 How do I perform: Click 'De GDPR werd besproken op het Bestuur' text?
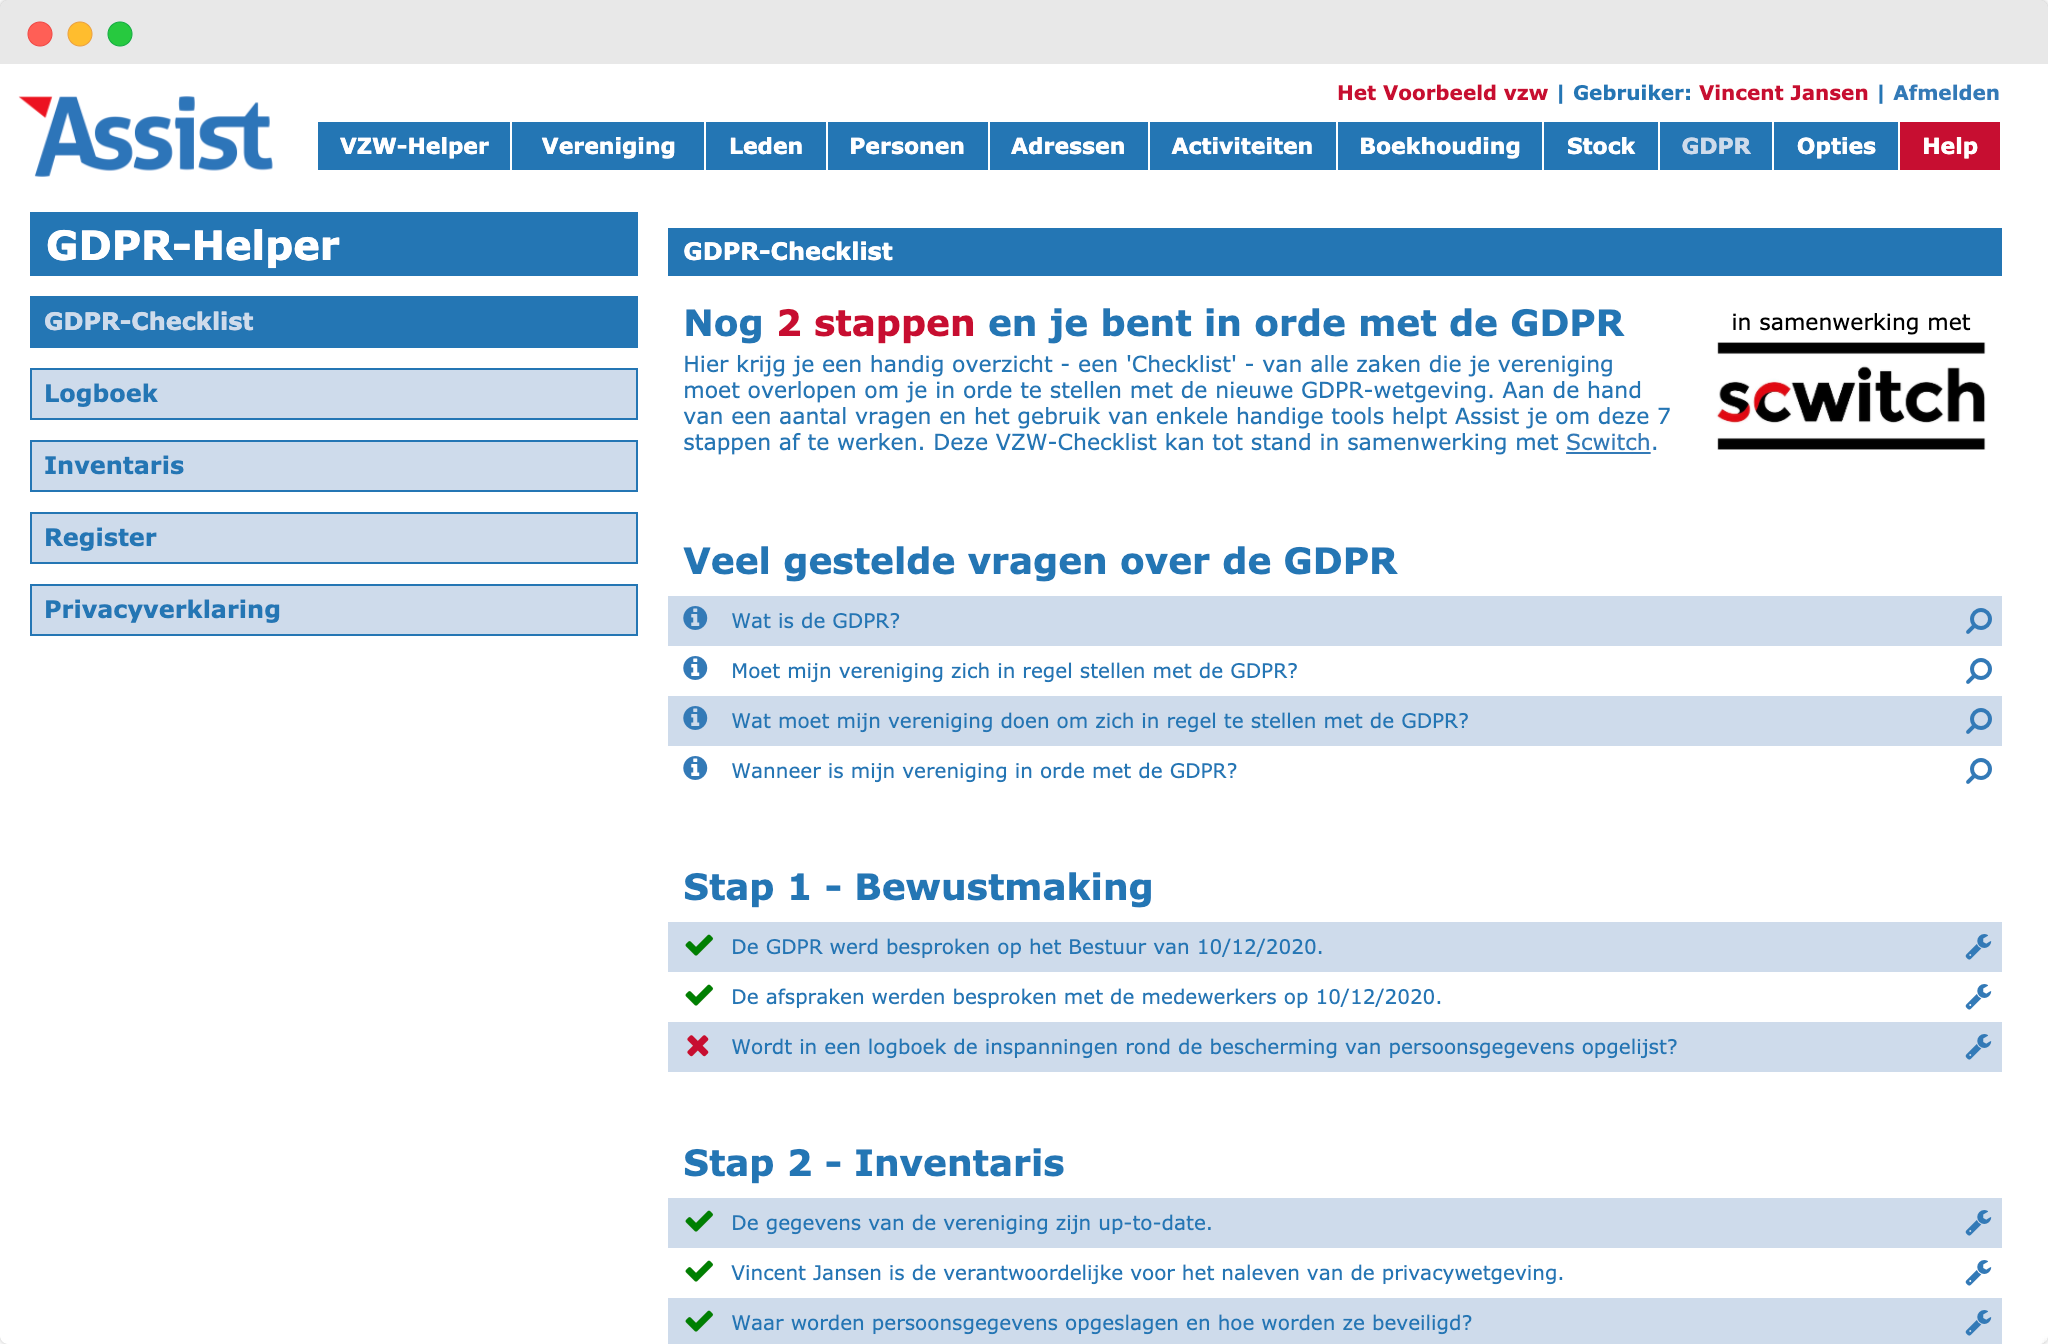(x=1027, y=947)
